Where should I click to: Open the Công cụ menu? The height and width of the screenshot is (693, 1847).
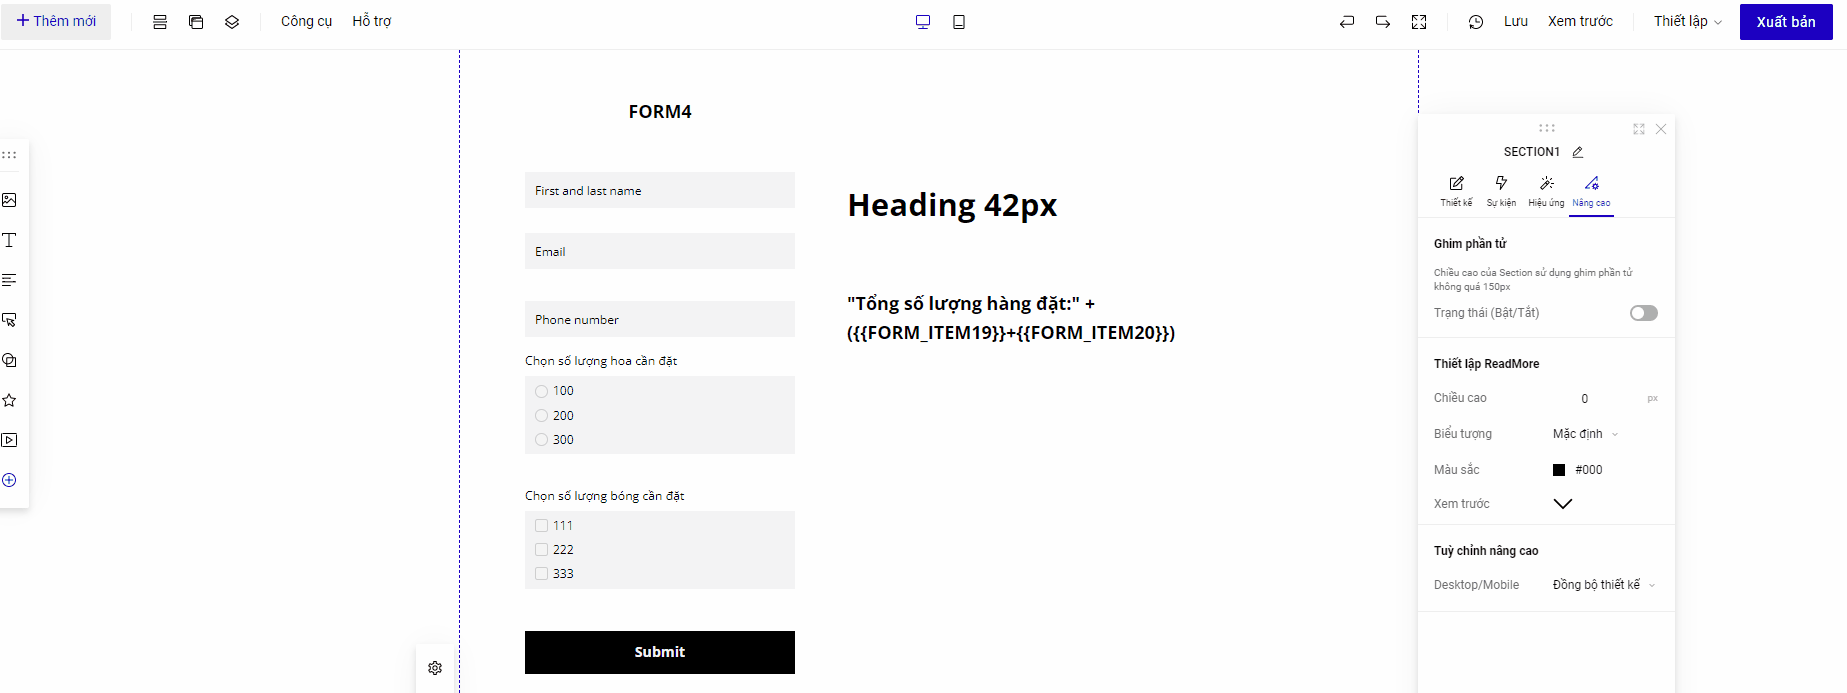306,22
